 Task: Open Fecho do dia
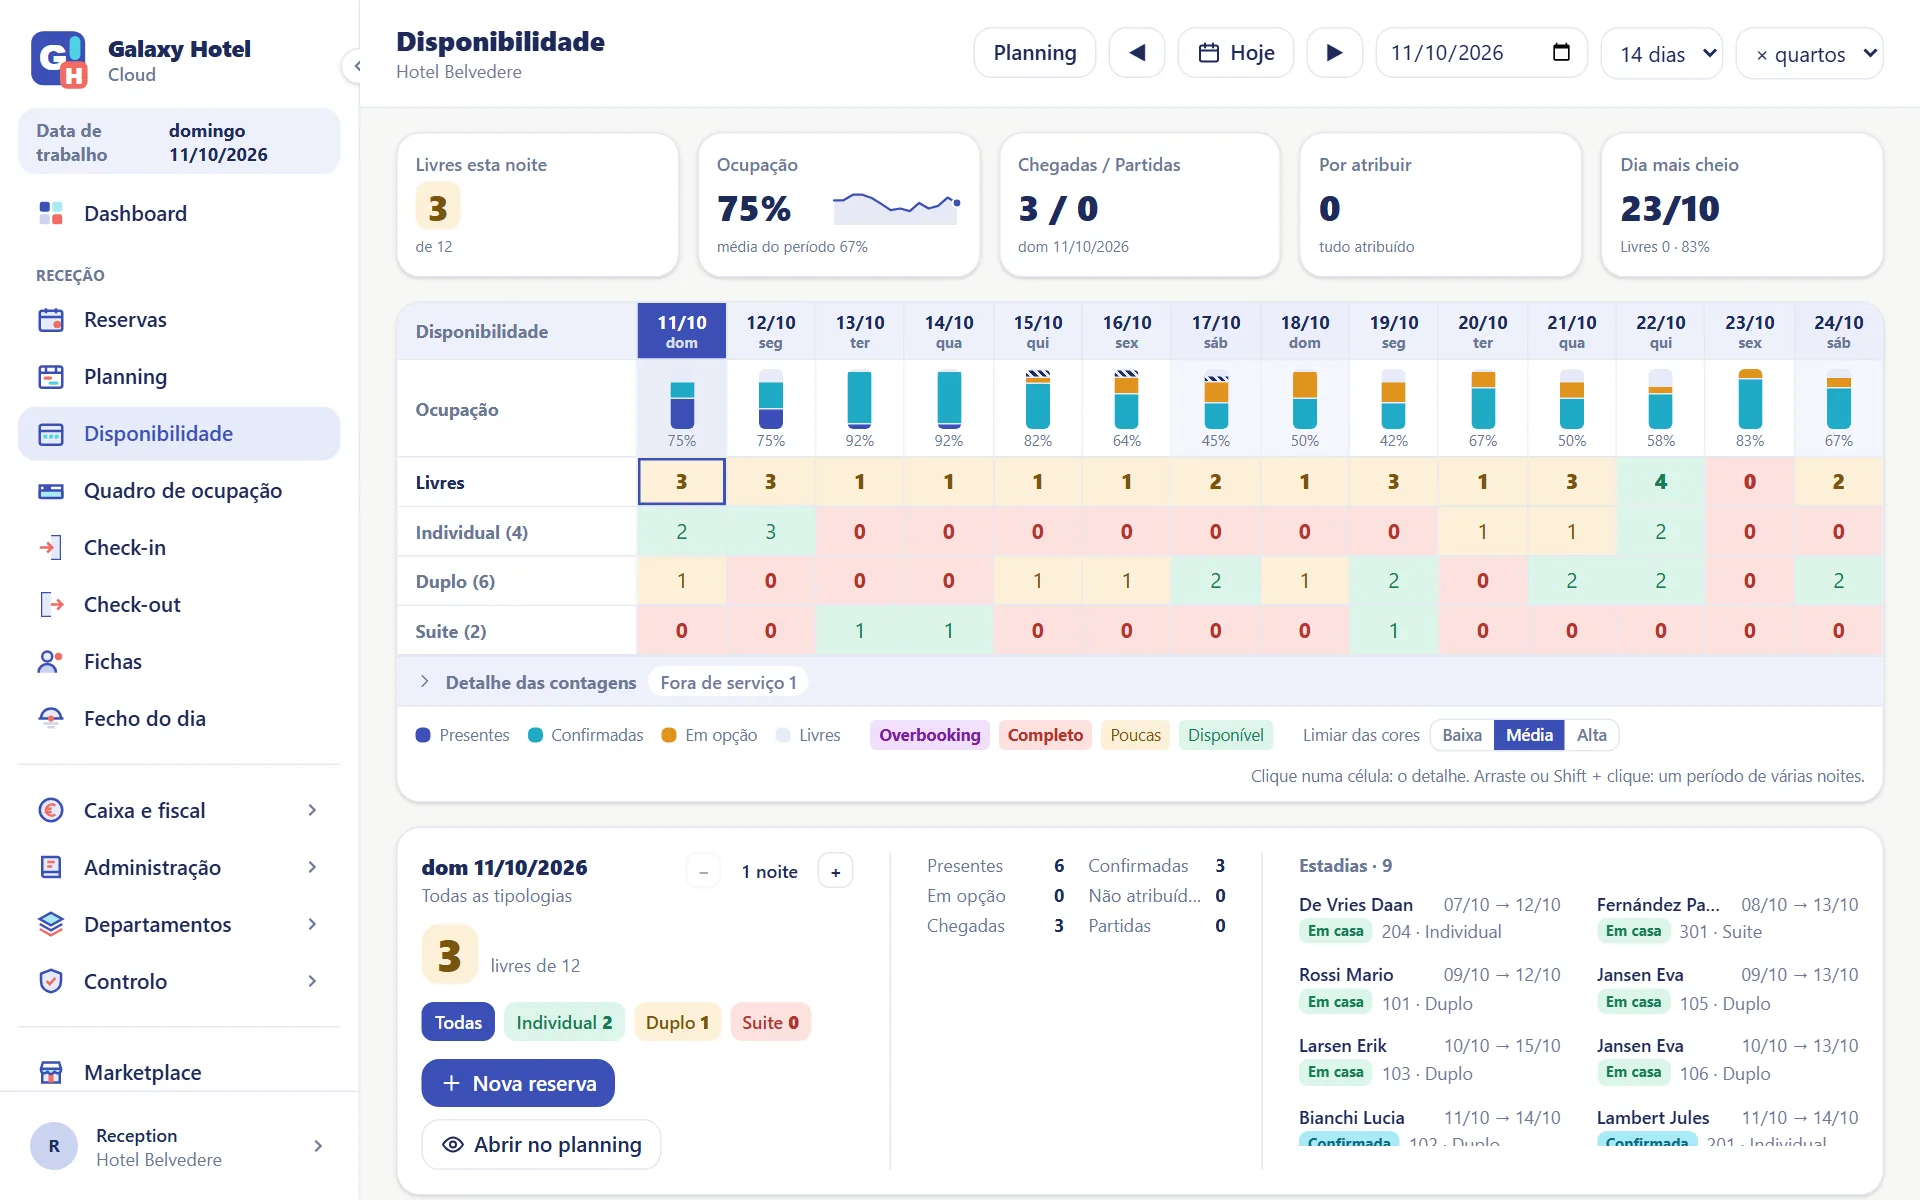pyautogui.click(x=179, y=719)
